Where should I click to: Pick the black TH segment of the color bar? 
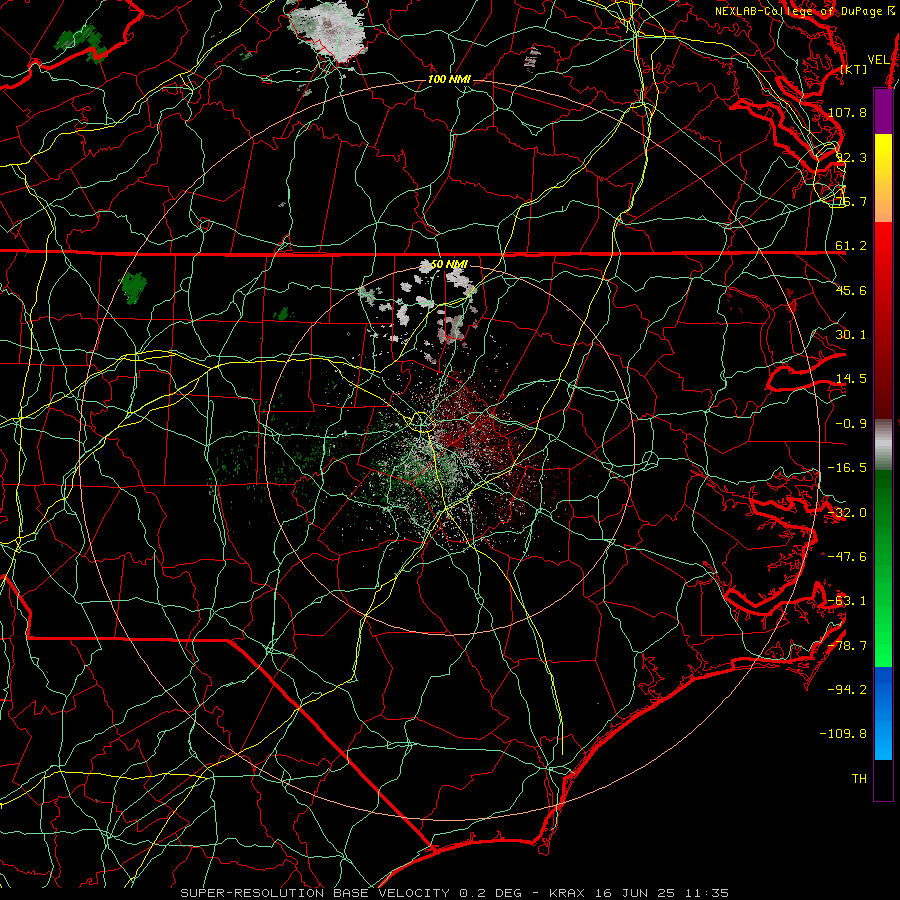click(883, 780)
